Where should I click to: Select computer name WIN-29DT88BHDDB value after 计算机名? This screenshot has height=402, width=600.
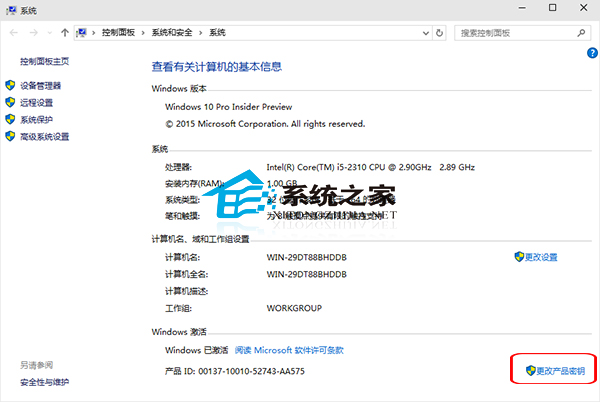click(x=307, y=257)
